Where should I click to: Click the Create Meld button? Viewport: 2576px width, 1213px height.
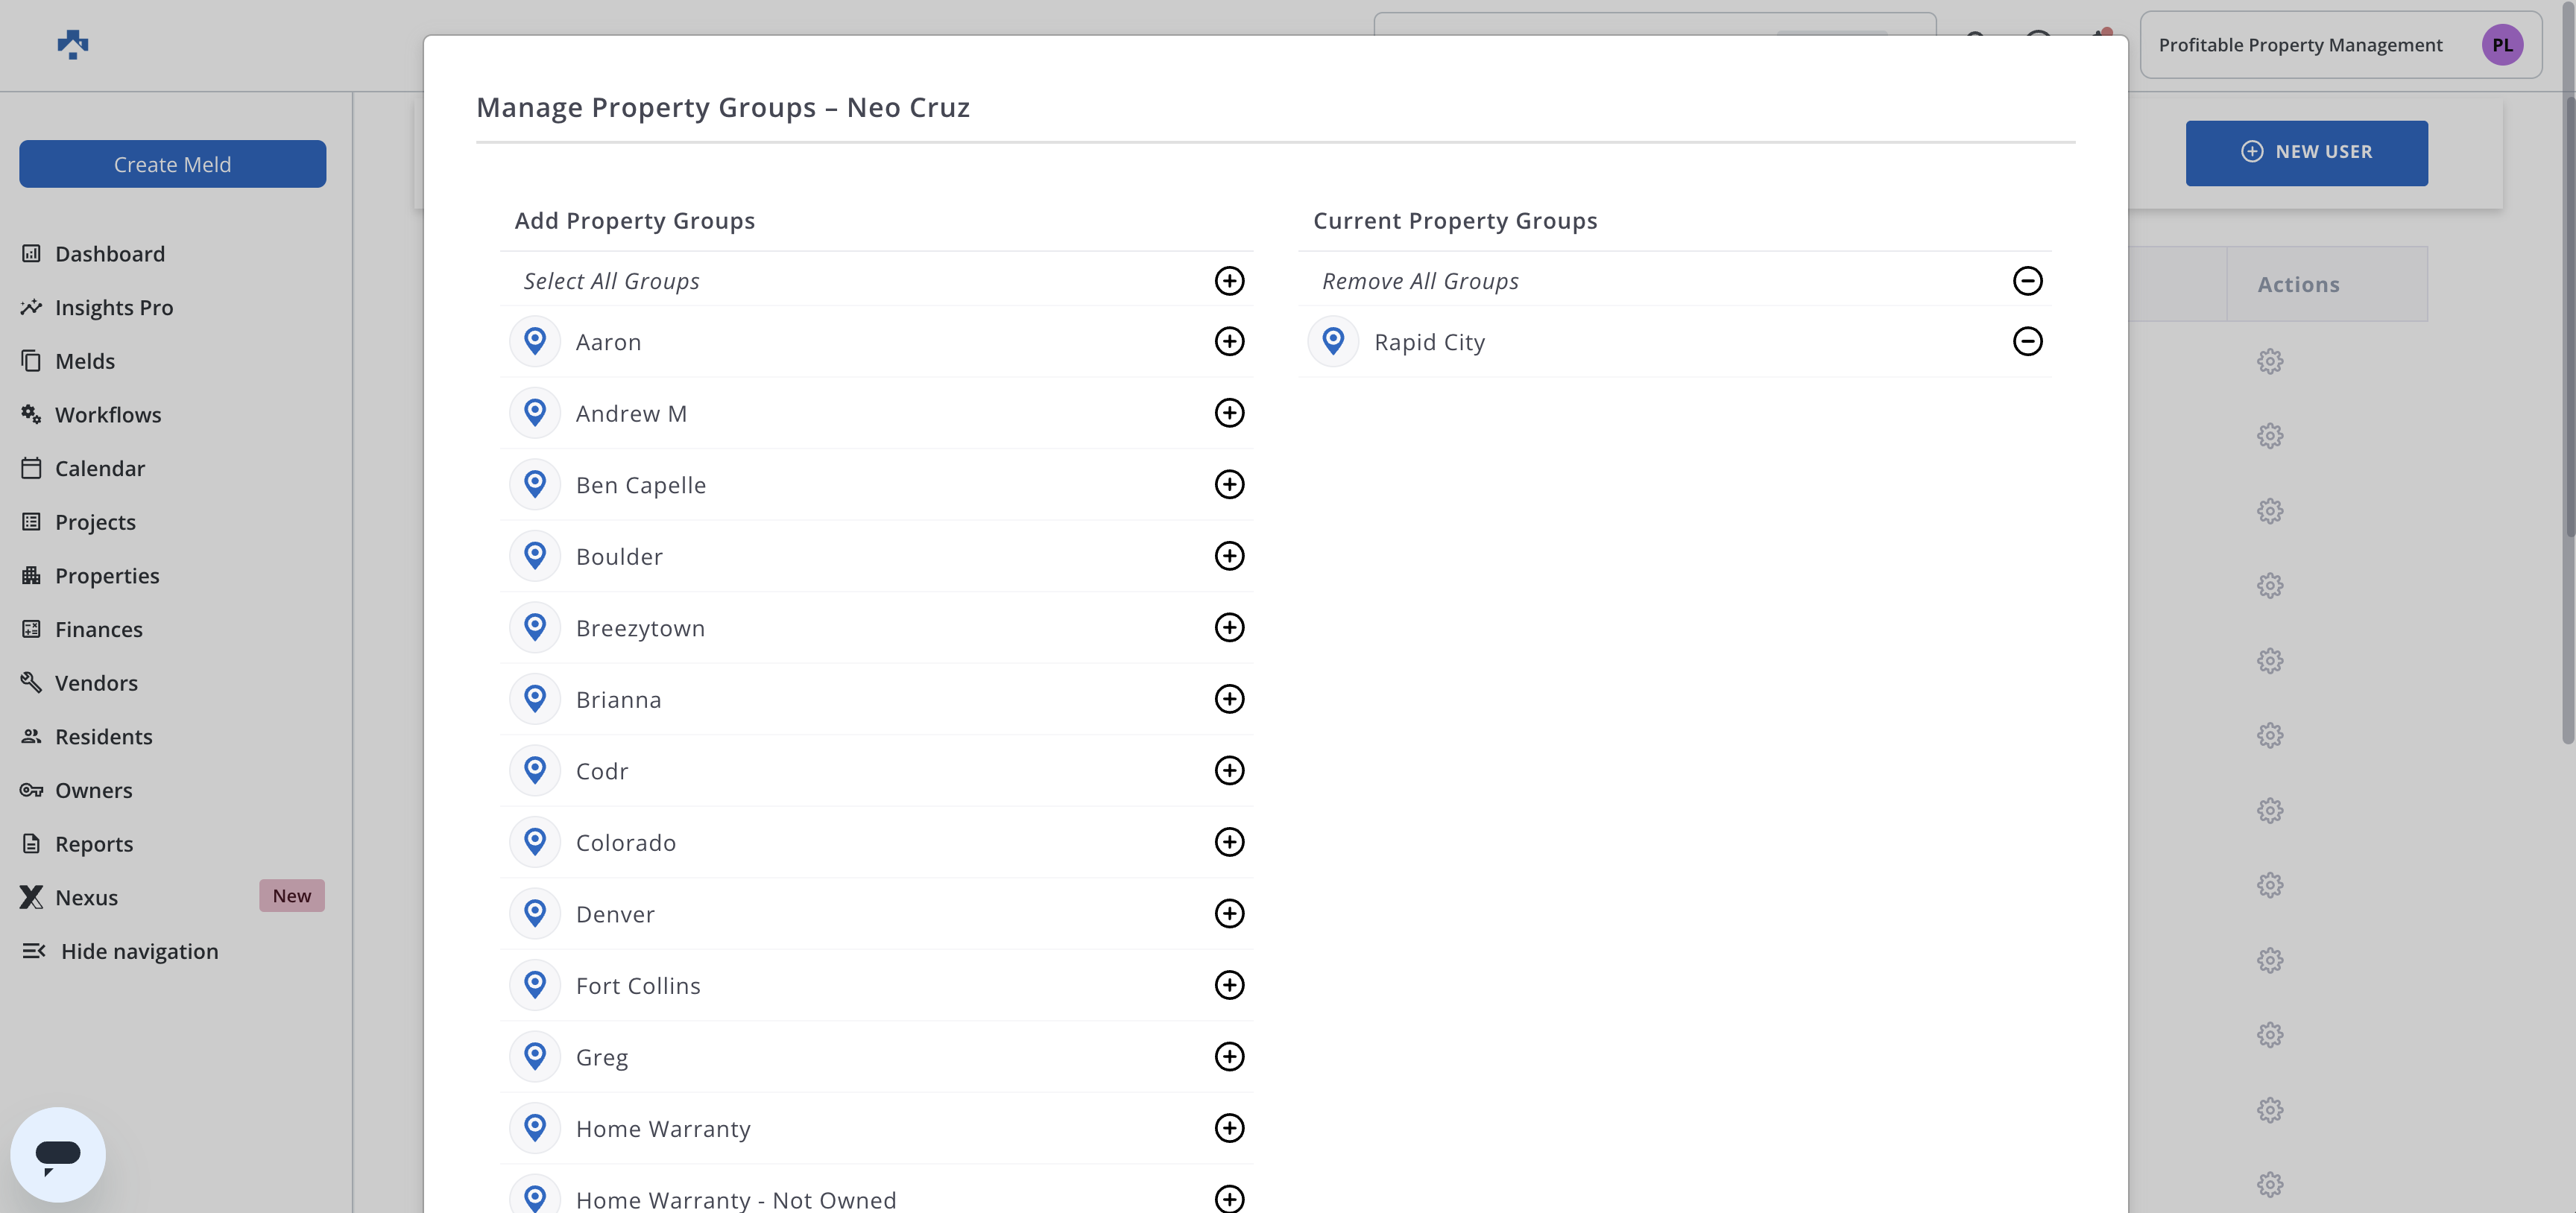click(172, 164)
